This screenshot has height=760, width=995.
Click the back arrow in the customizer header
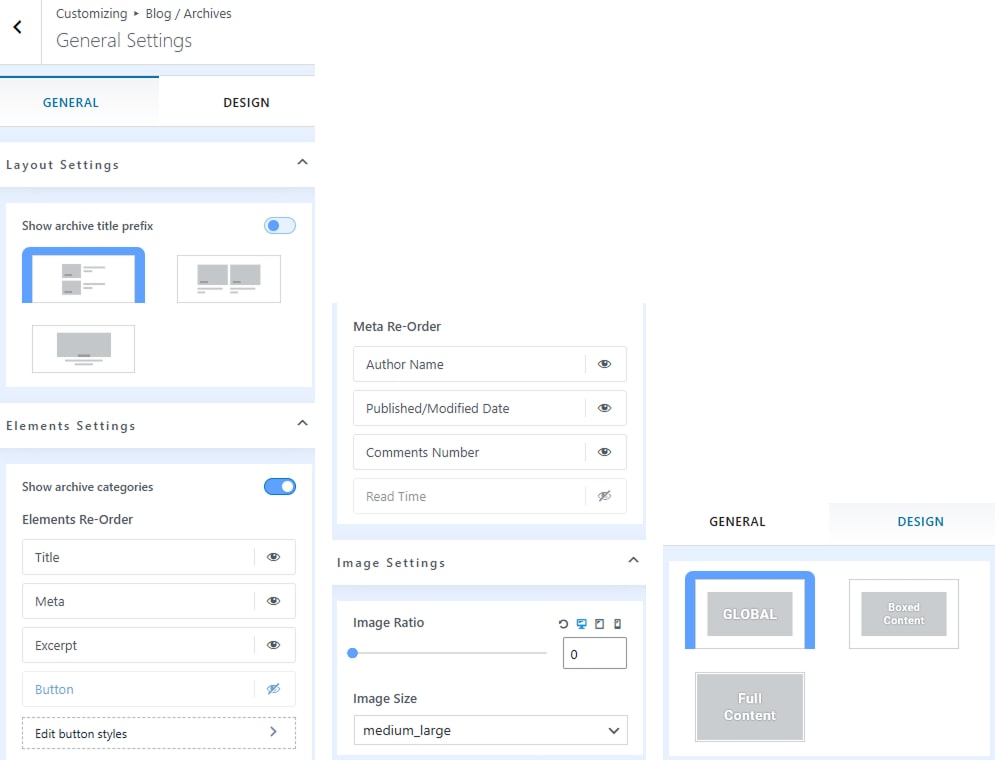(18, 28)
